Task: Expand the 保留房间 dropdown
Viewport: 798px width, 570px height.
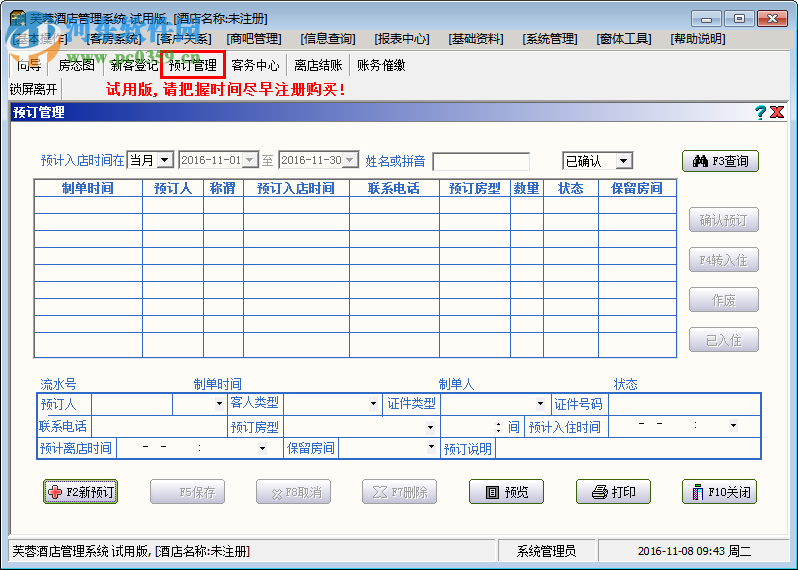Action: [431, 447]
